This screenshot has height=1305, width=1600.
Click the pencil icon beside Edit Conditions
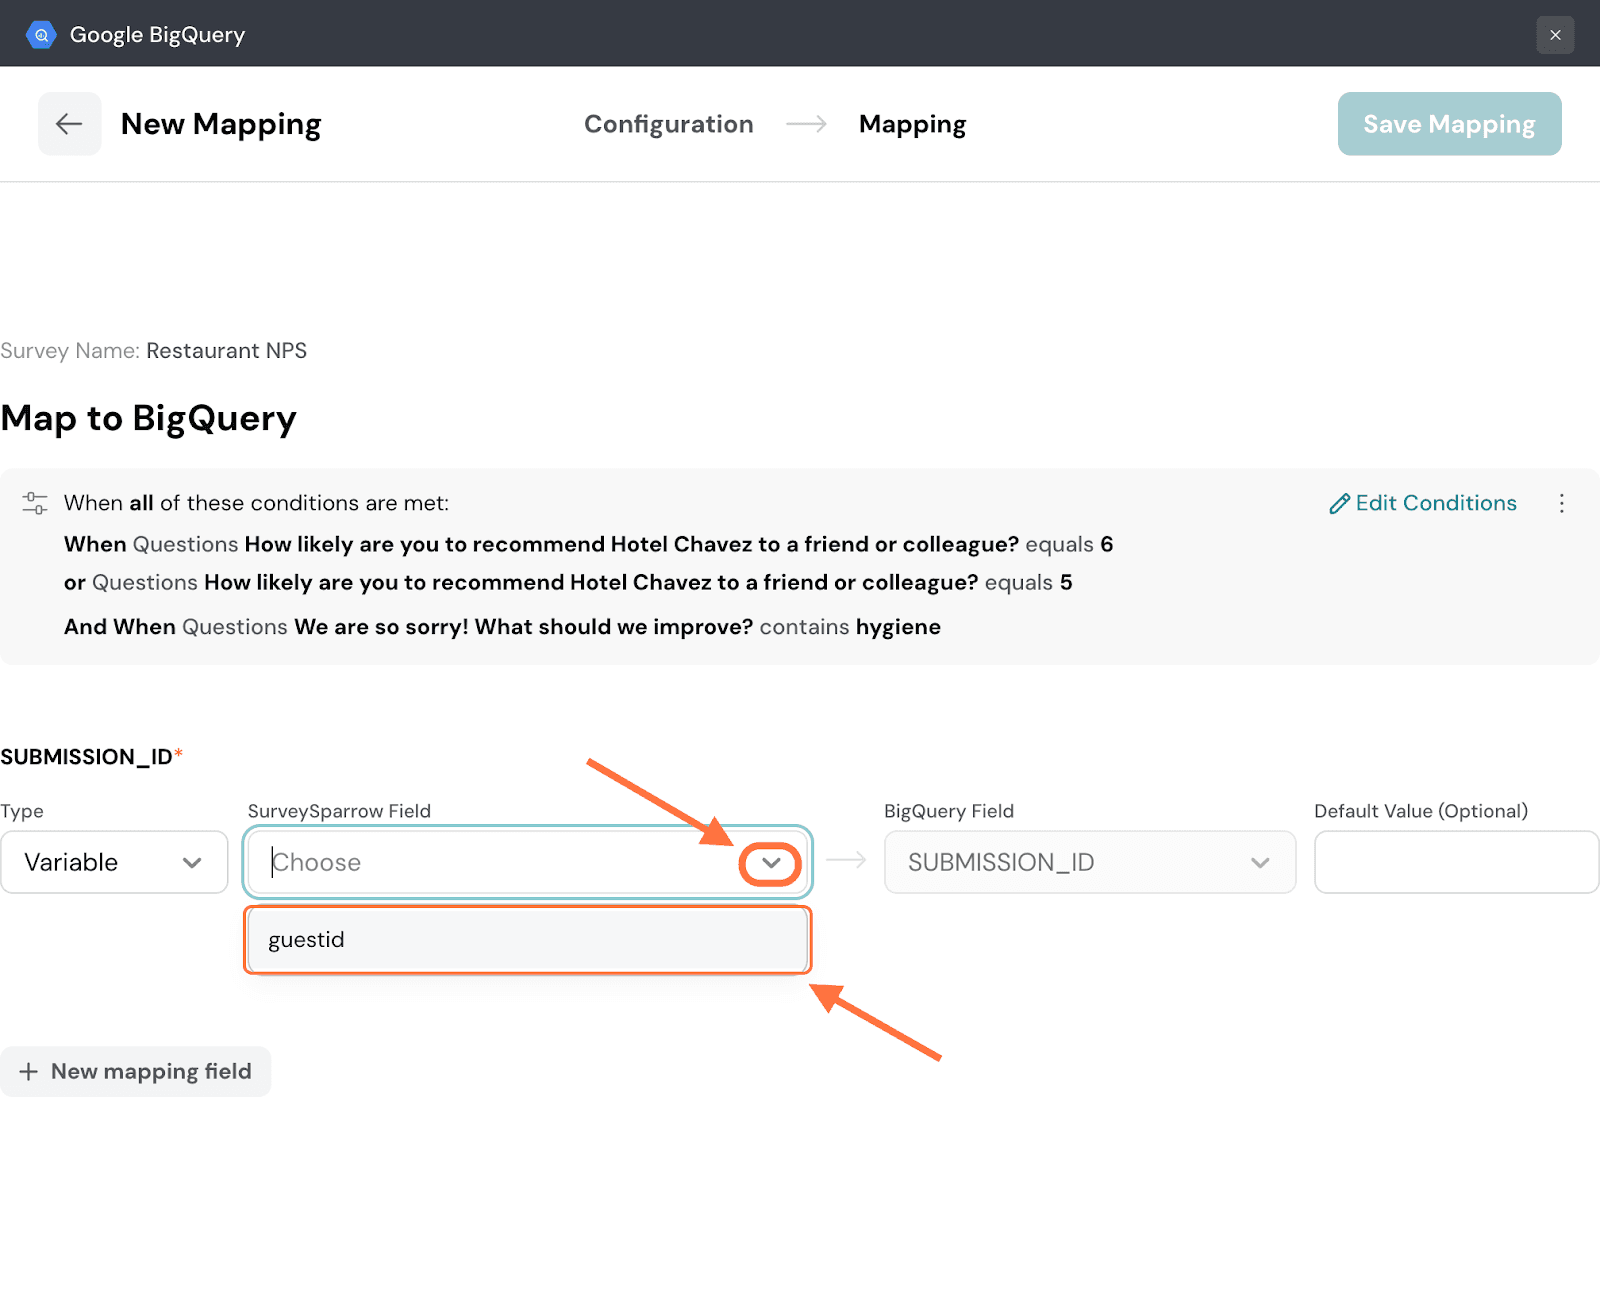[x=1339, y=504]
